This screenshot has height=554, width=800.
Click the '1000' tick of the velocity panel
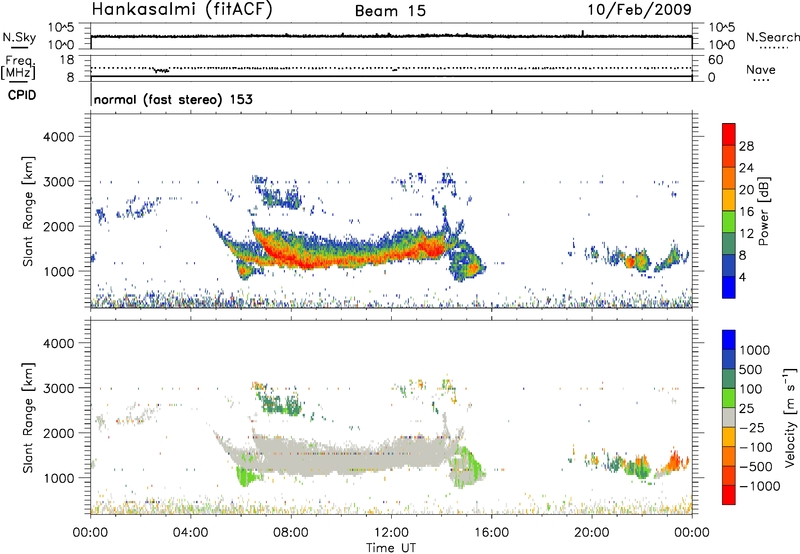(x=59, y=478)
